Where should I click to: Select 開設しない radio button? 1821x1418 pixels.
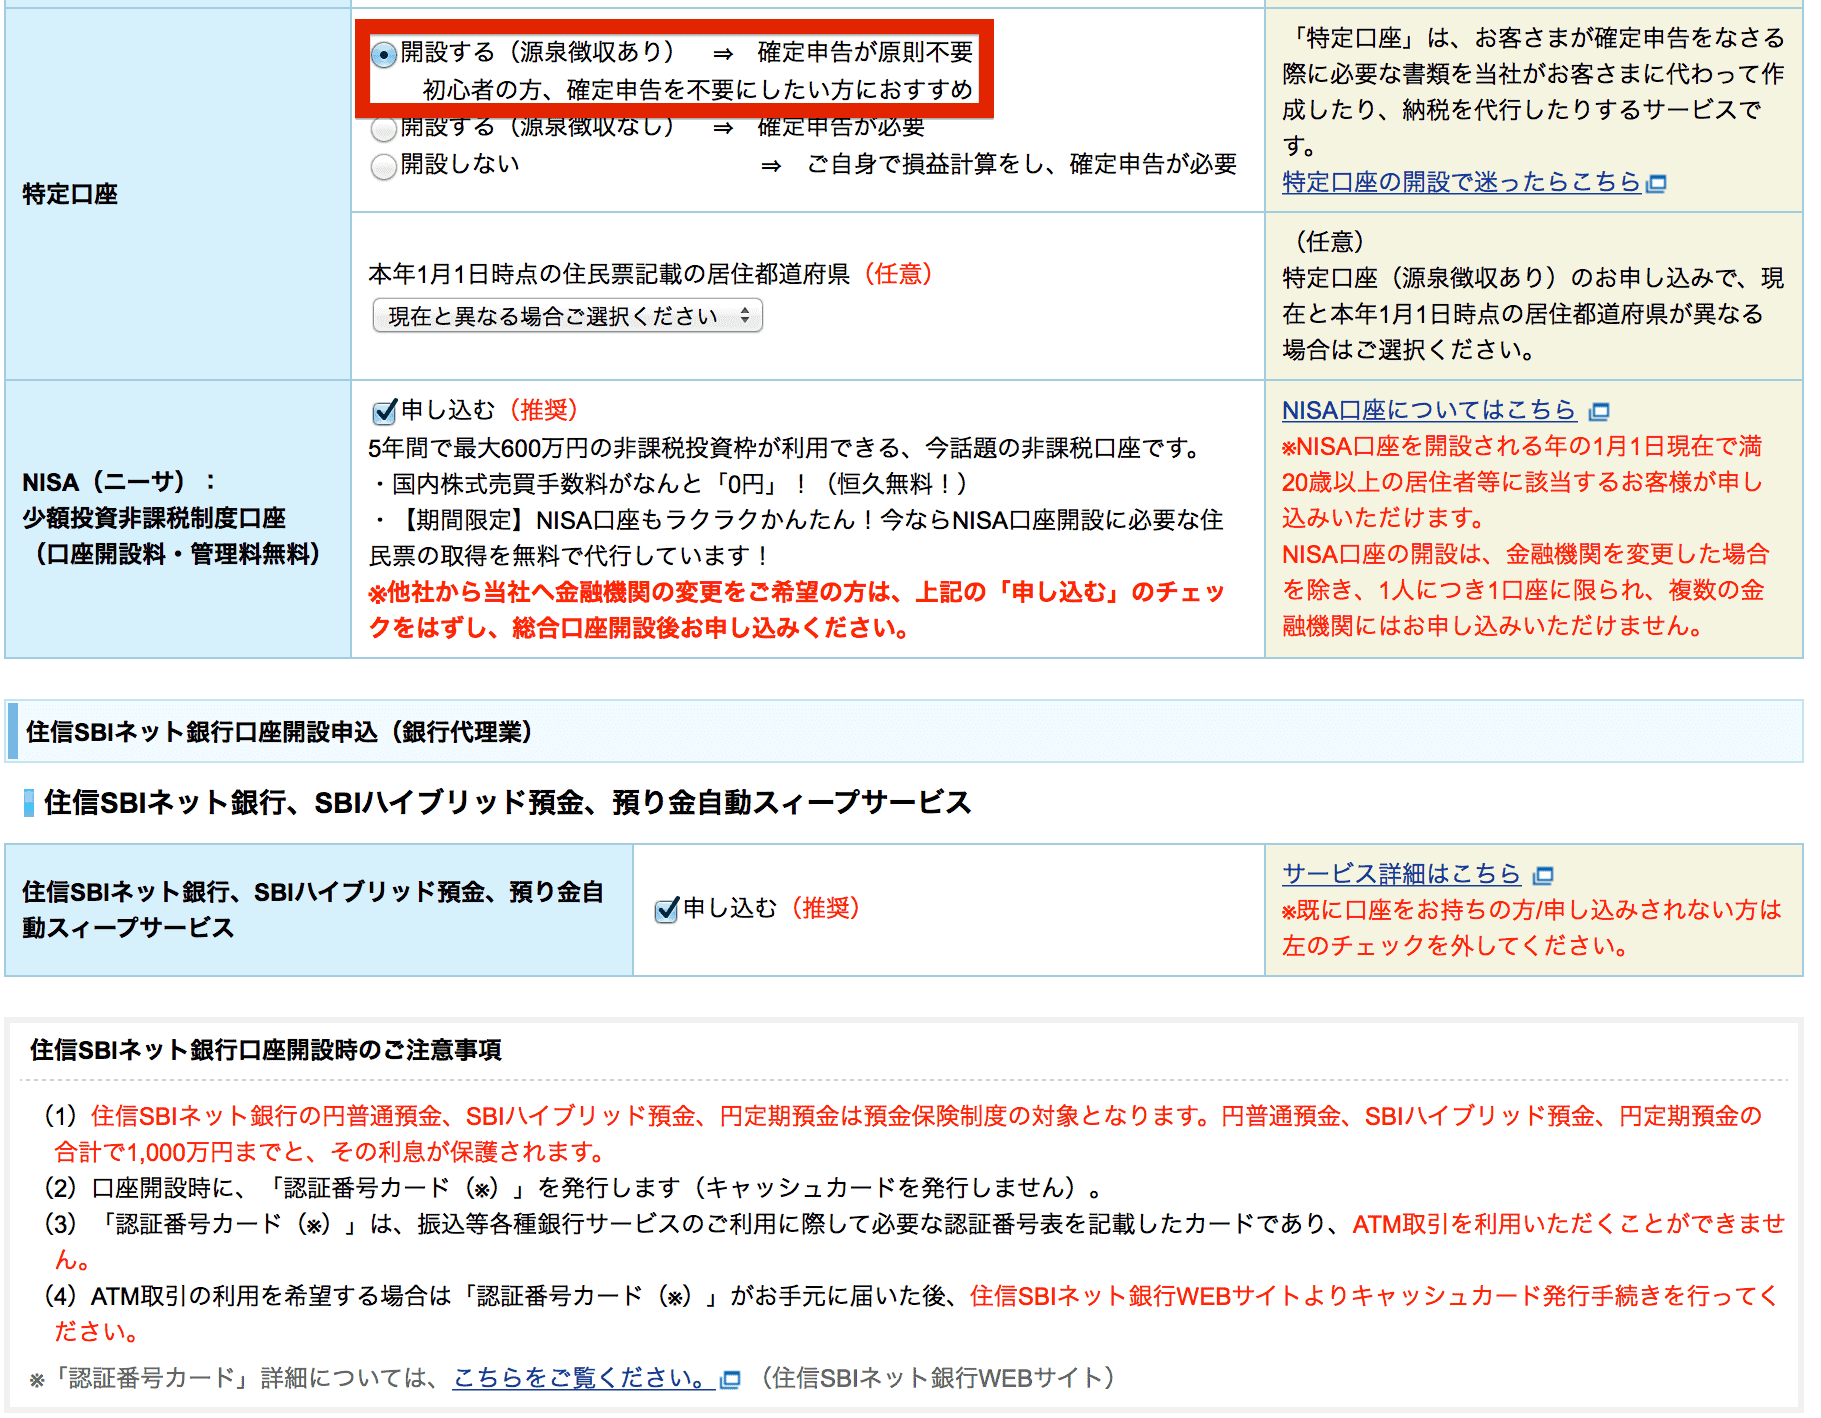tap(384, 166)
